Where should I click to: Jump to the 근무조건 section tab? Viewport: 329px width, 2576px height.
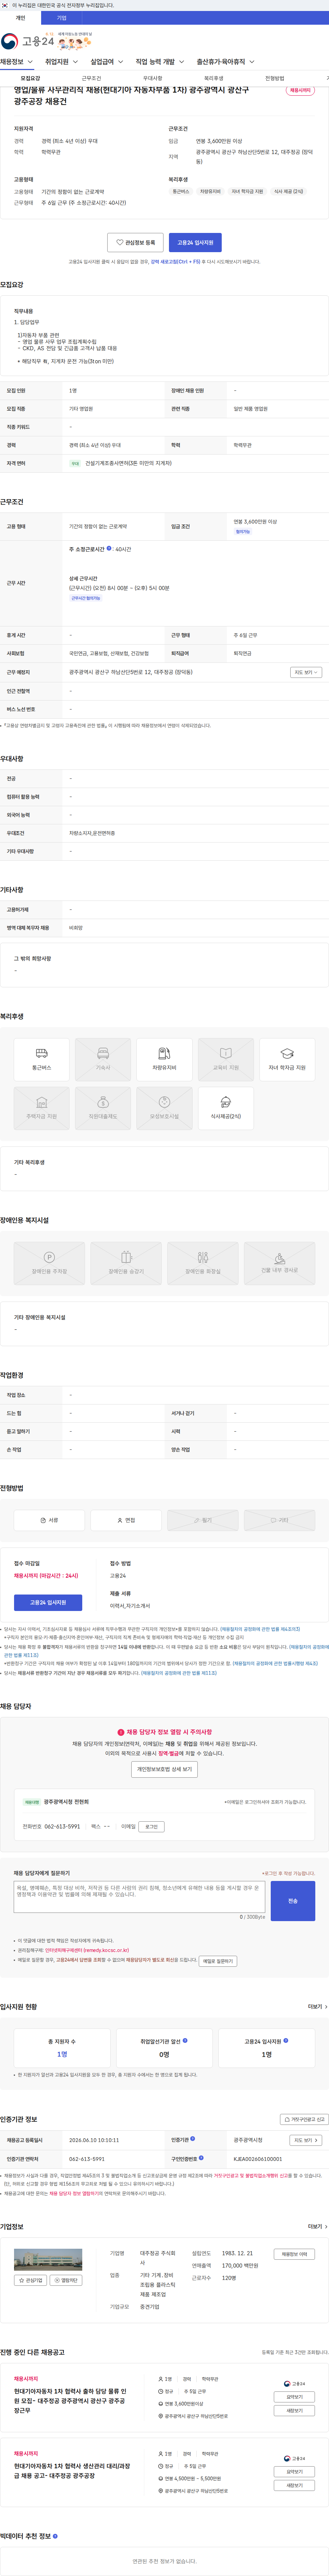(91, 78)
